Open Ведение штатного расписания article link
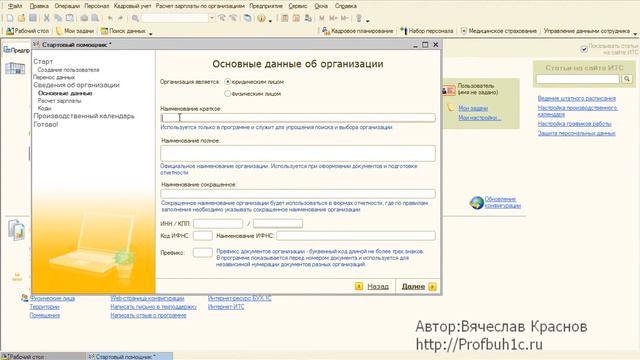This screenshot has height=360, width=640. [x=577, y=98]
